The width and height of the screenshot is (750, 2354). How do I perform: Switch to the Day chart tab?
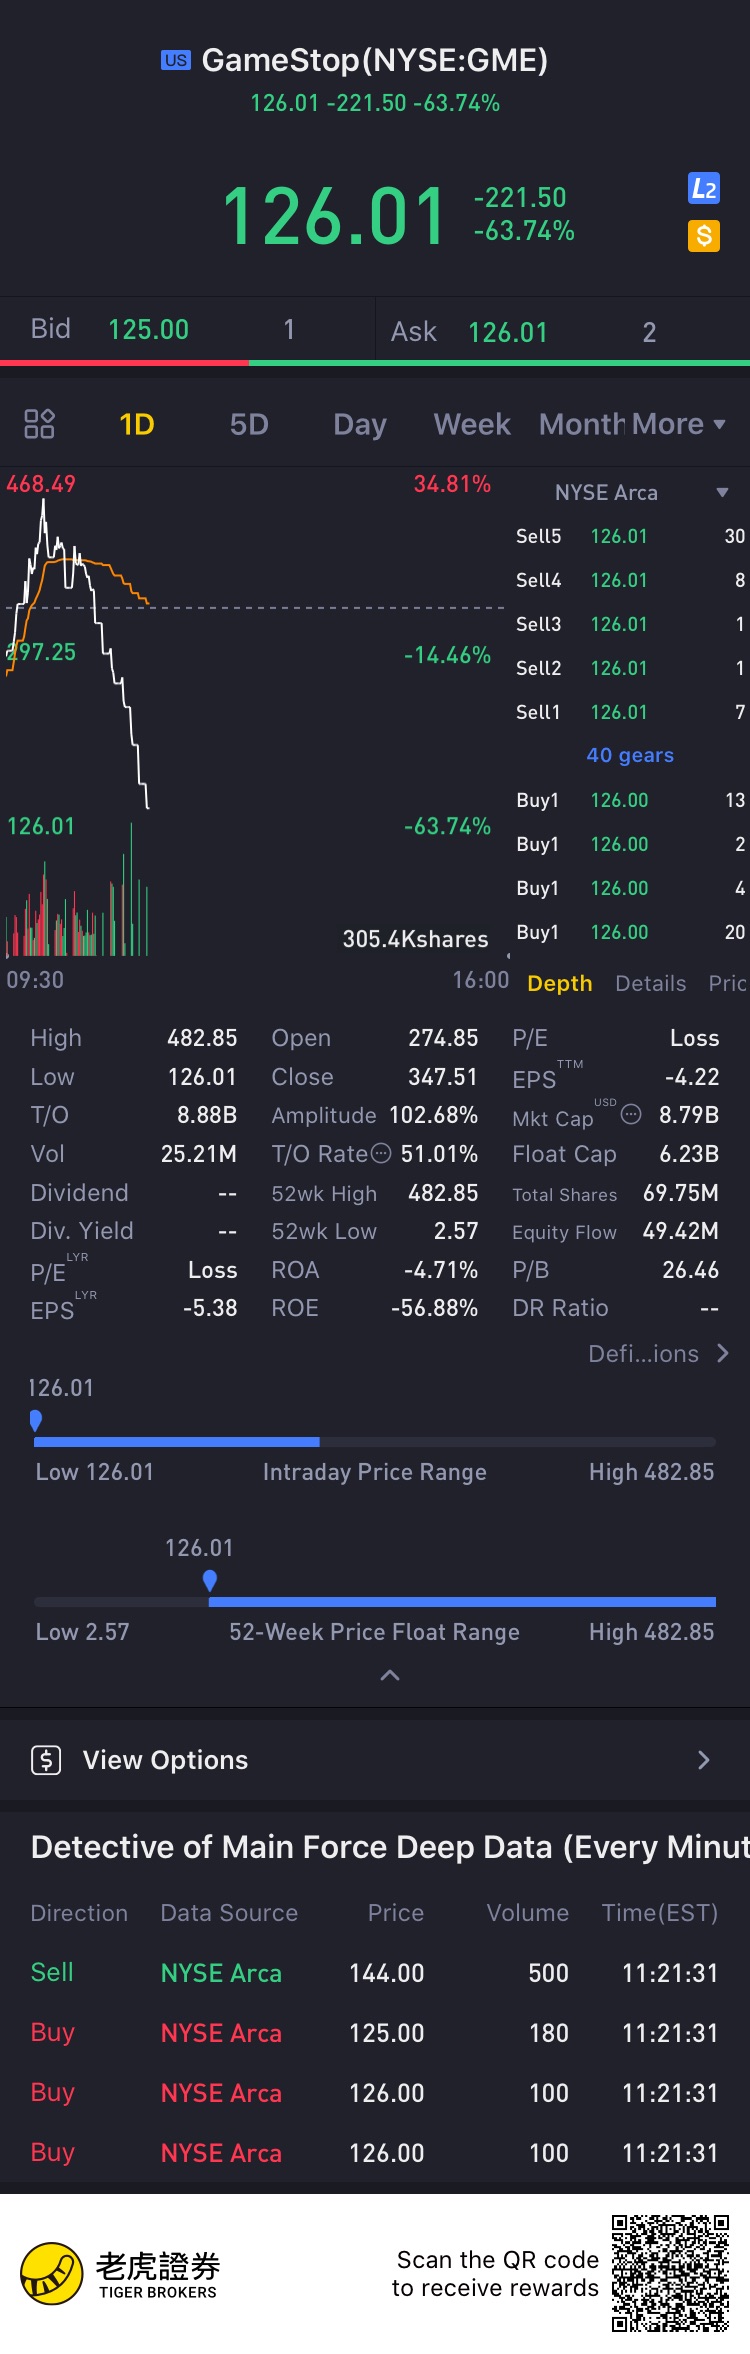click(x=360, y=425)
